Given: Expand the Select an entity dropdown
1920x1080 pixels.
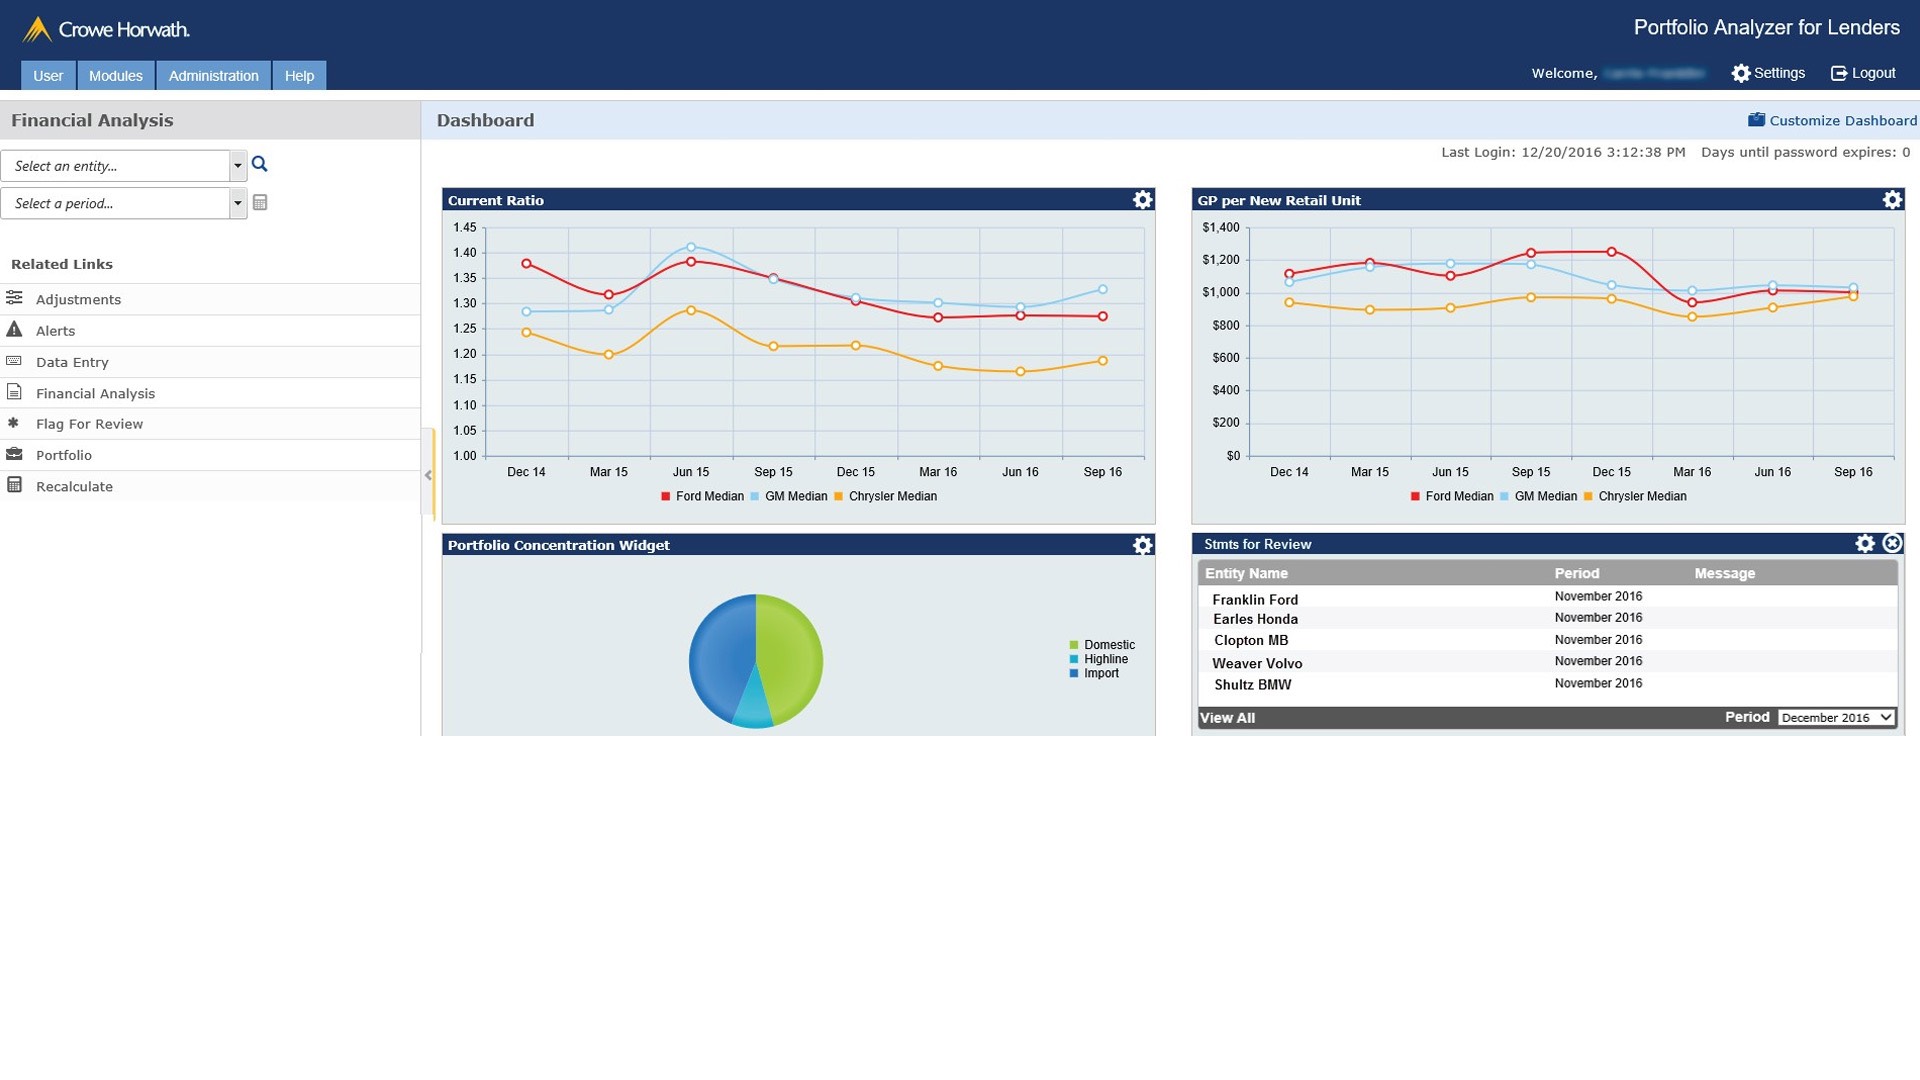Looking at the screenshot, I should point(237,166).
